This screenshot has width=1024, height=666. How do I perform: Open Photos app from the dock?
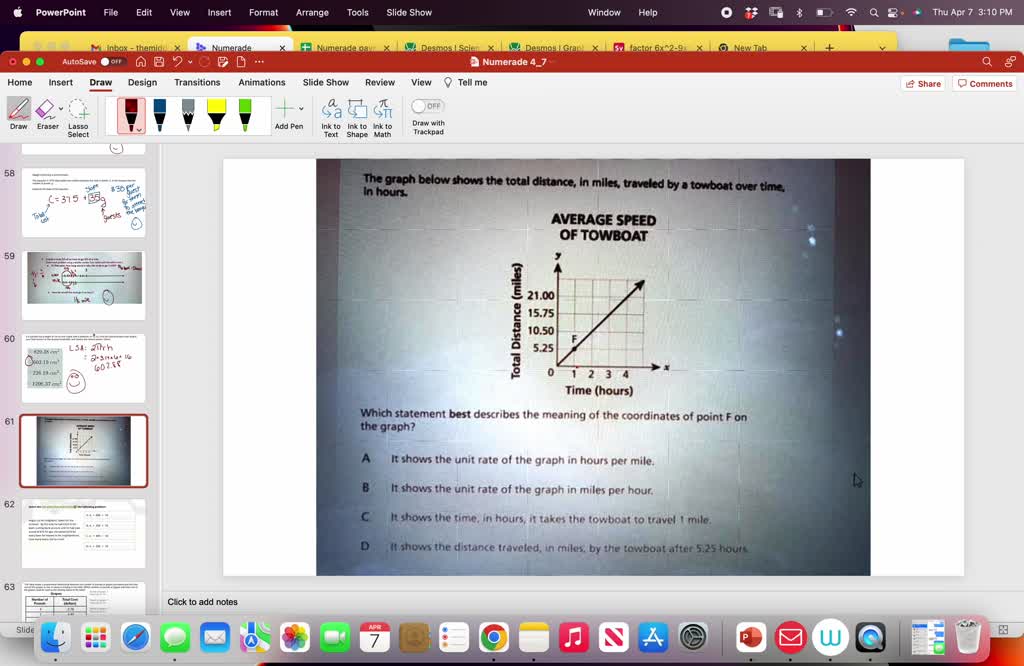point(295,637)
